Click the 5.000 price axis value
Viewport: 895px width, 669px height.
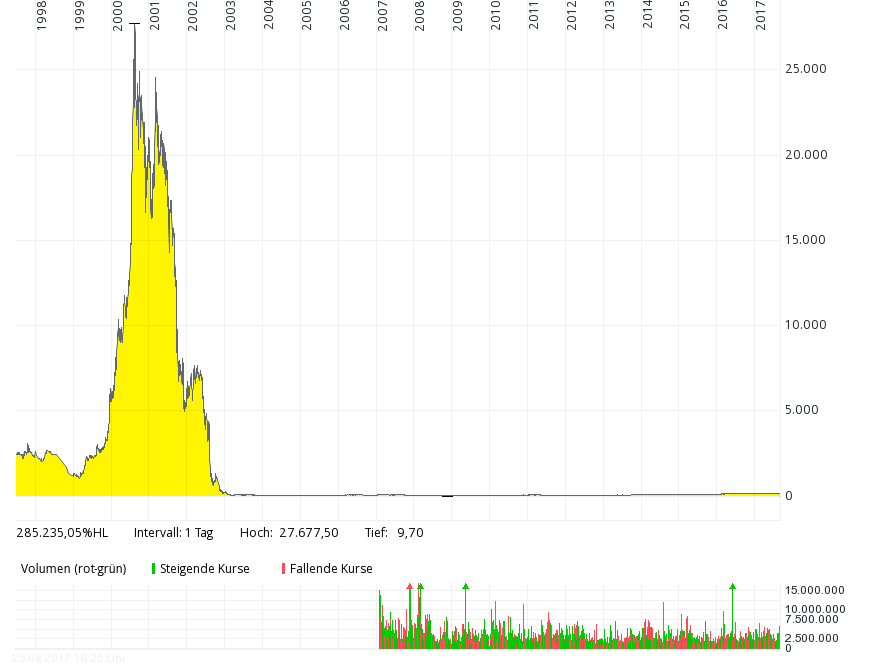[x=801, y=410]
